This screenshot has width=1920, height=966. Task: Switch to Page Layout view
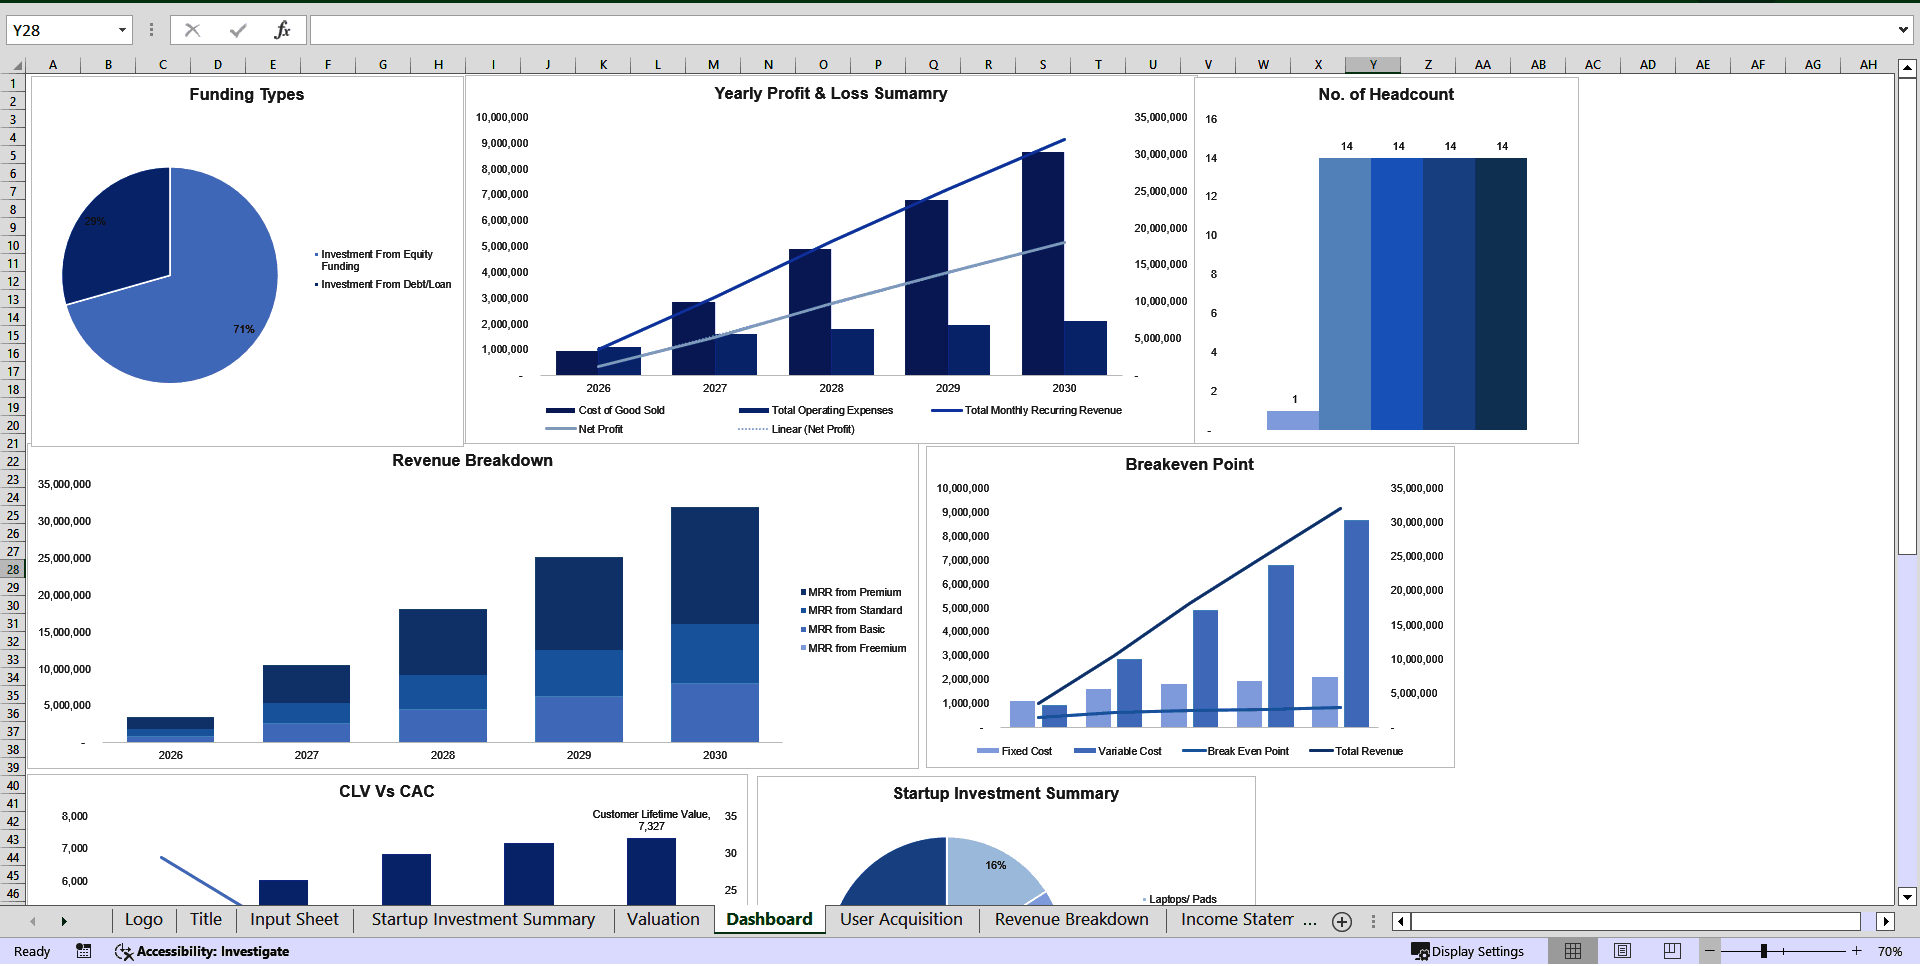1622,951
